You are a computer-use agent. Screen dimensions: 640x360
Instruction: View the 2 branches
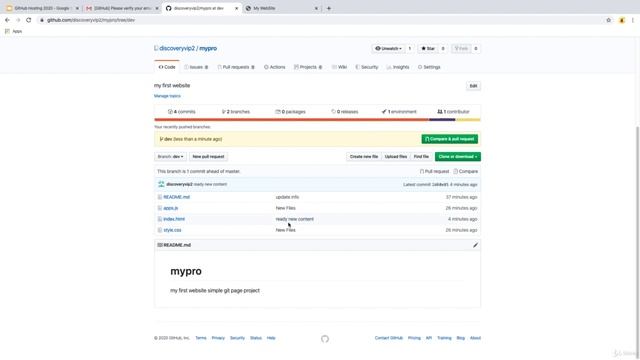coord(236,111)
